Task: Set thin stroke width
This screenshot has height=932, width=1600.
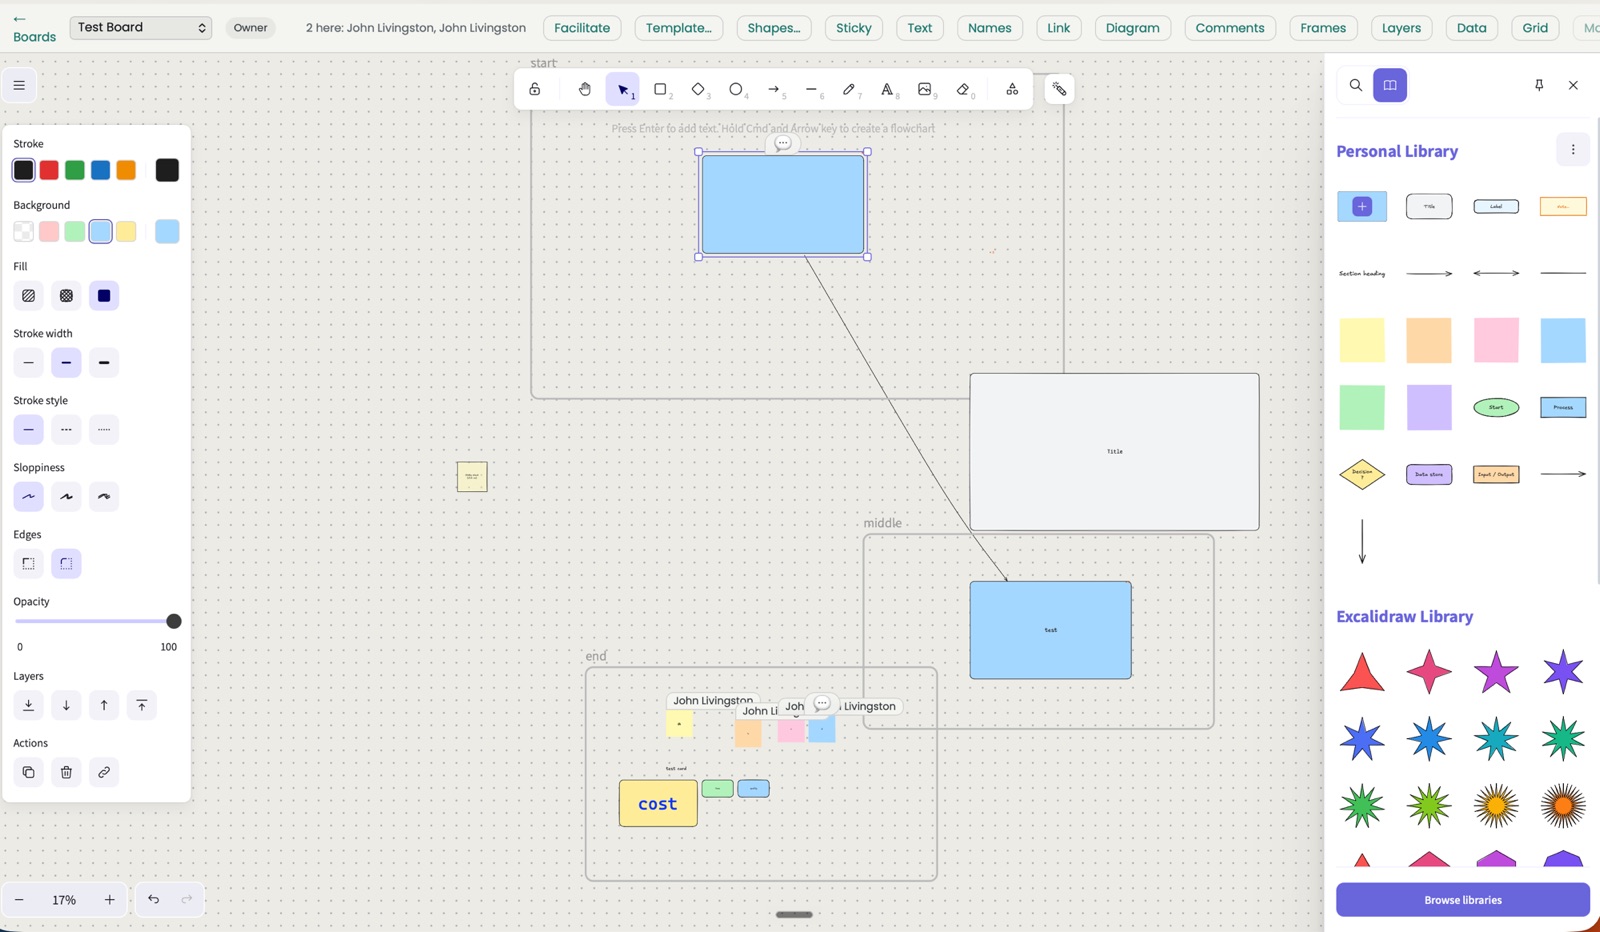Action: [x=28, y=362]
